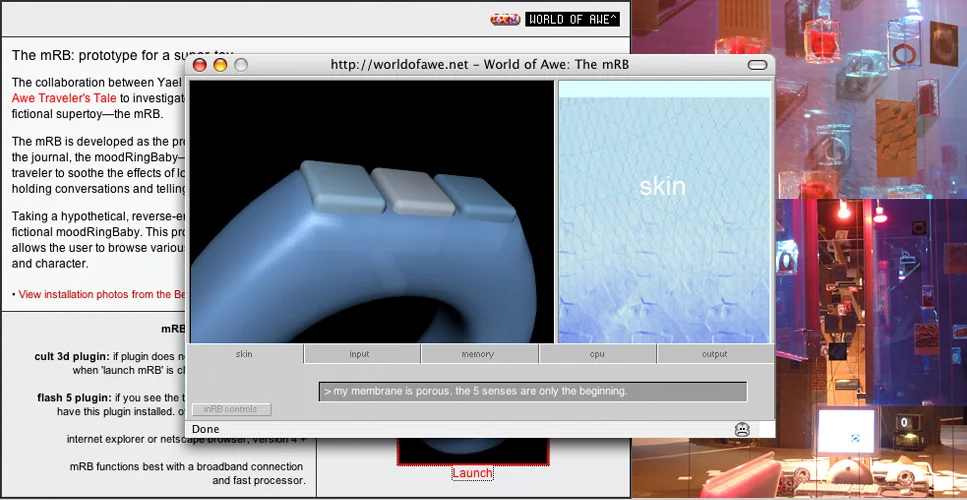Switch to the cpu tab
Screen dimensions: 967x500
tap(598, 354)
